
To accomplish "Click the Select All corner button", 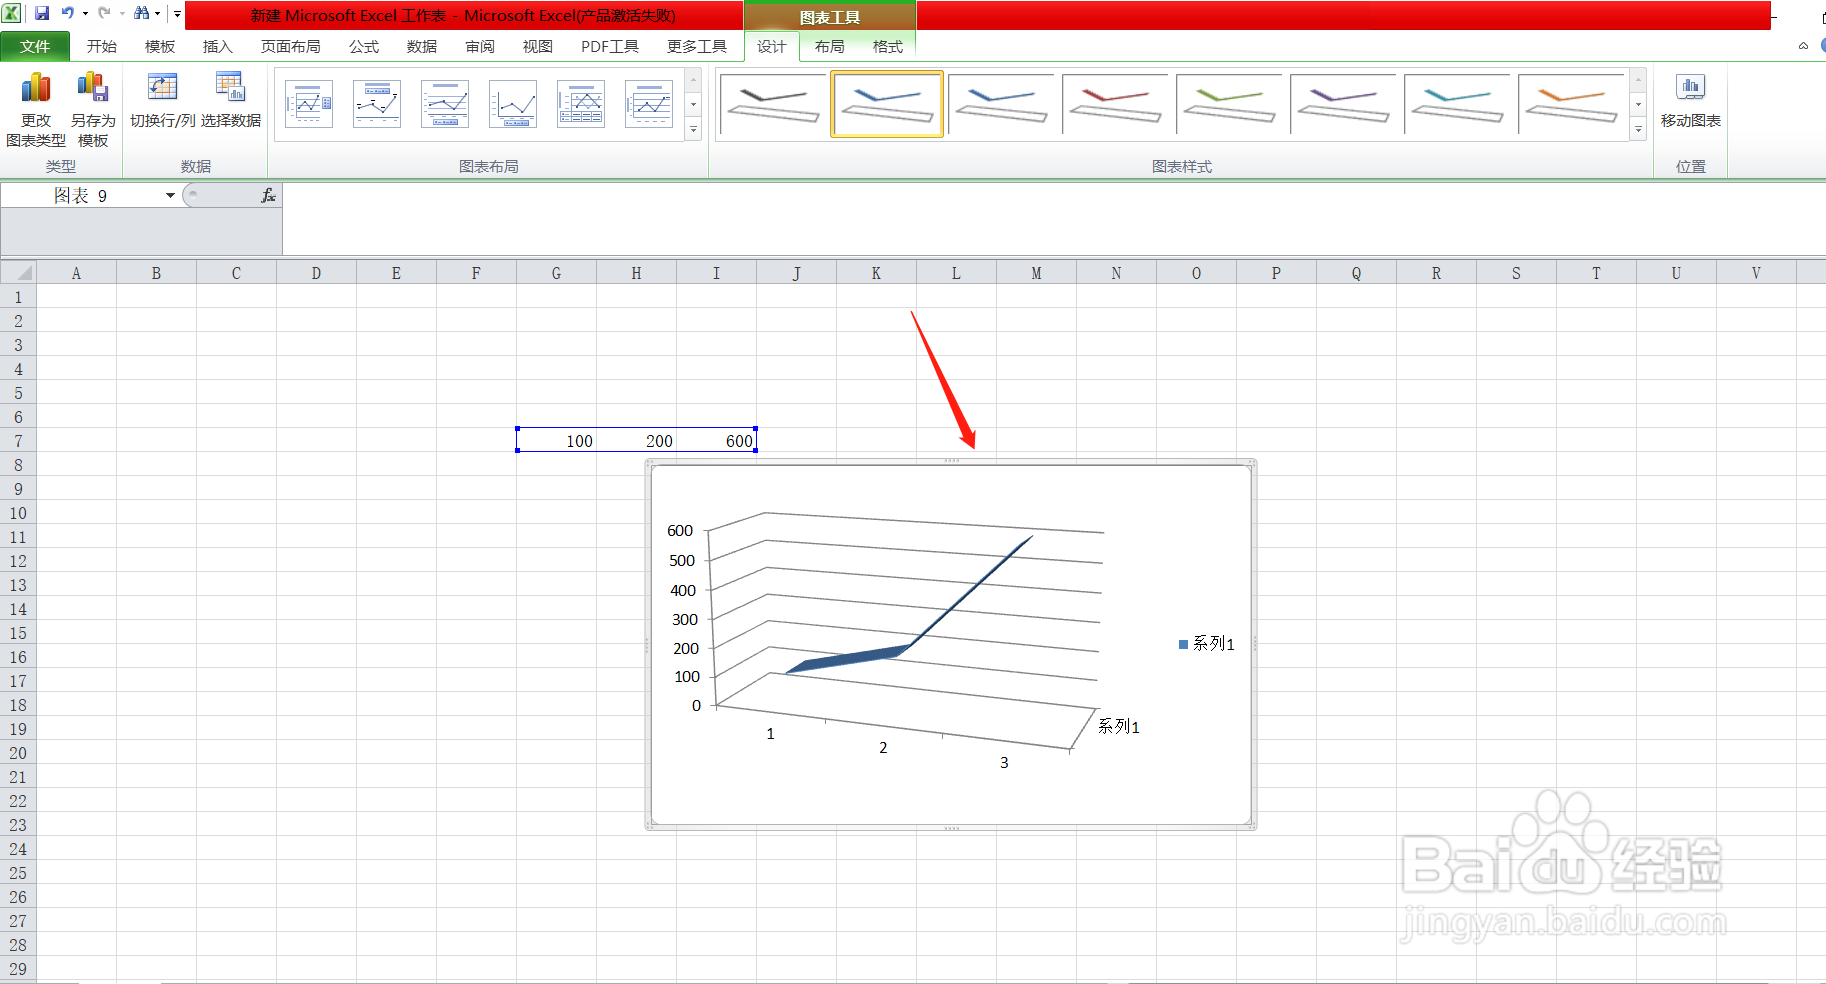I will (18, 272).
